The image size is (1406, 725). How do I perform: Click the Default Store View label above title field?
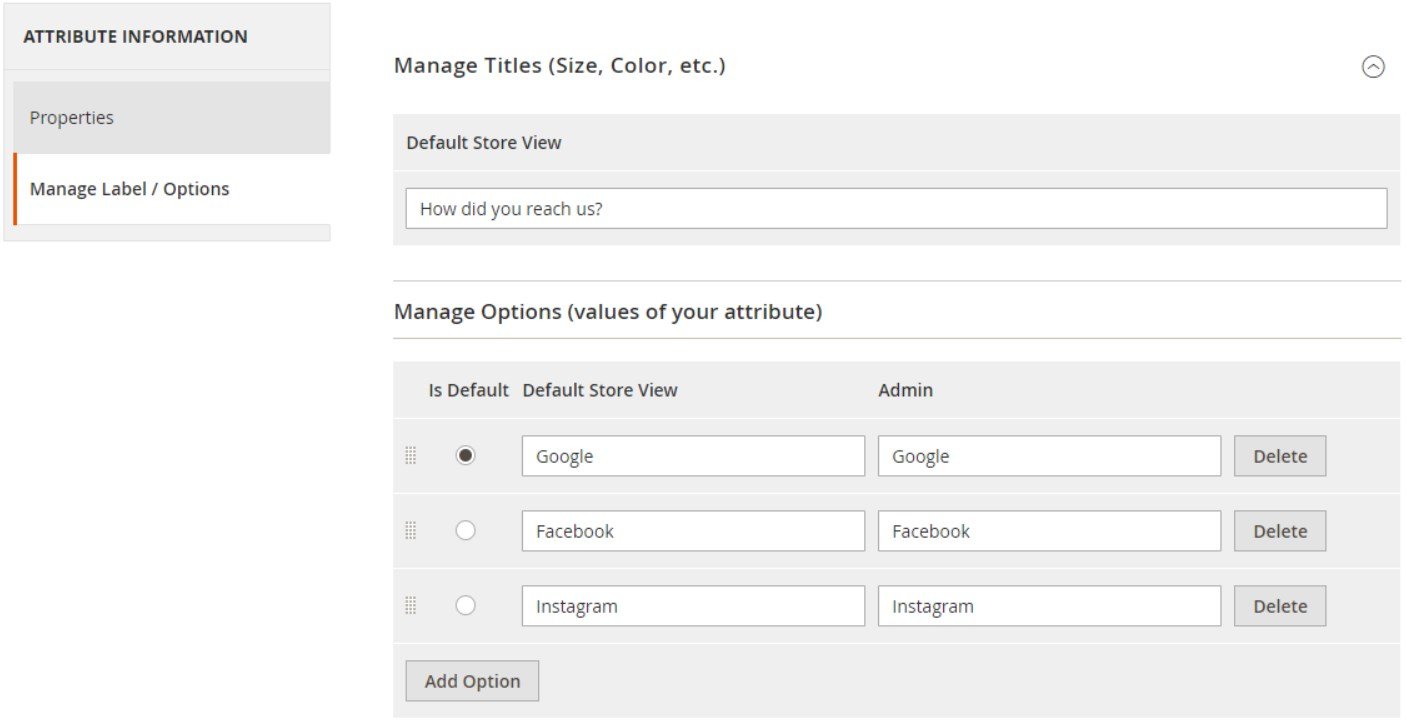click(484, 143)
